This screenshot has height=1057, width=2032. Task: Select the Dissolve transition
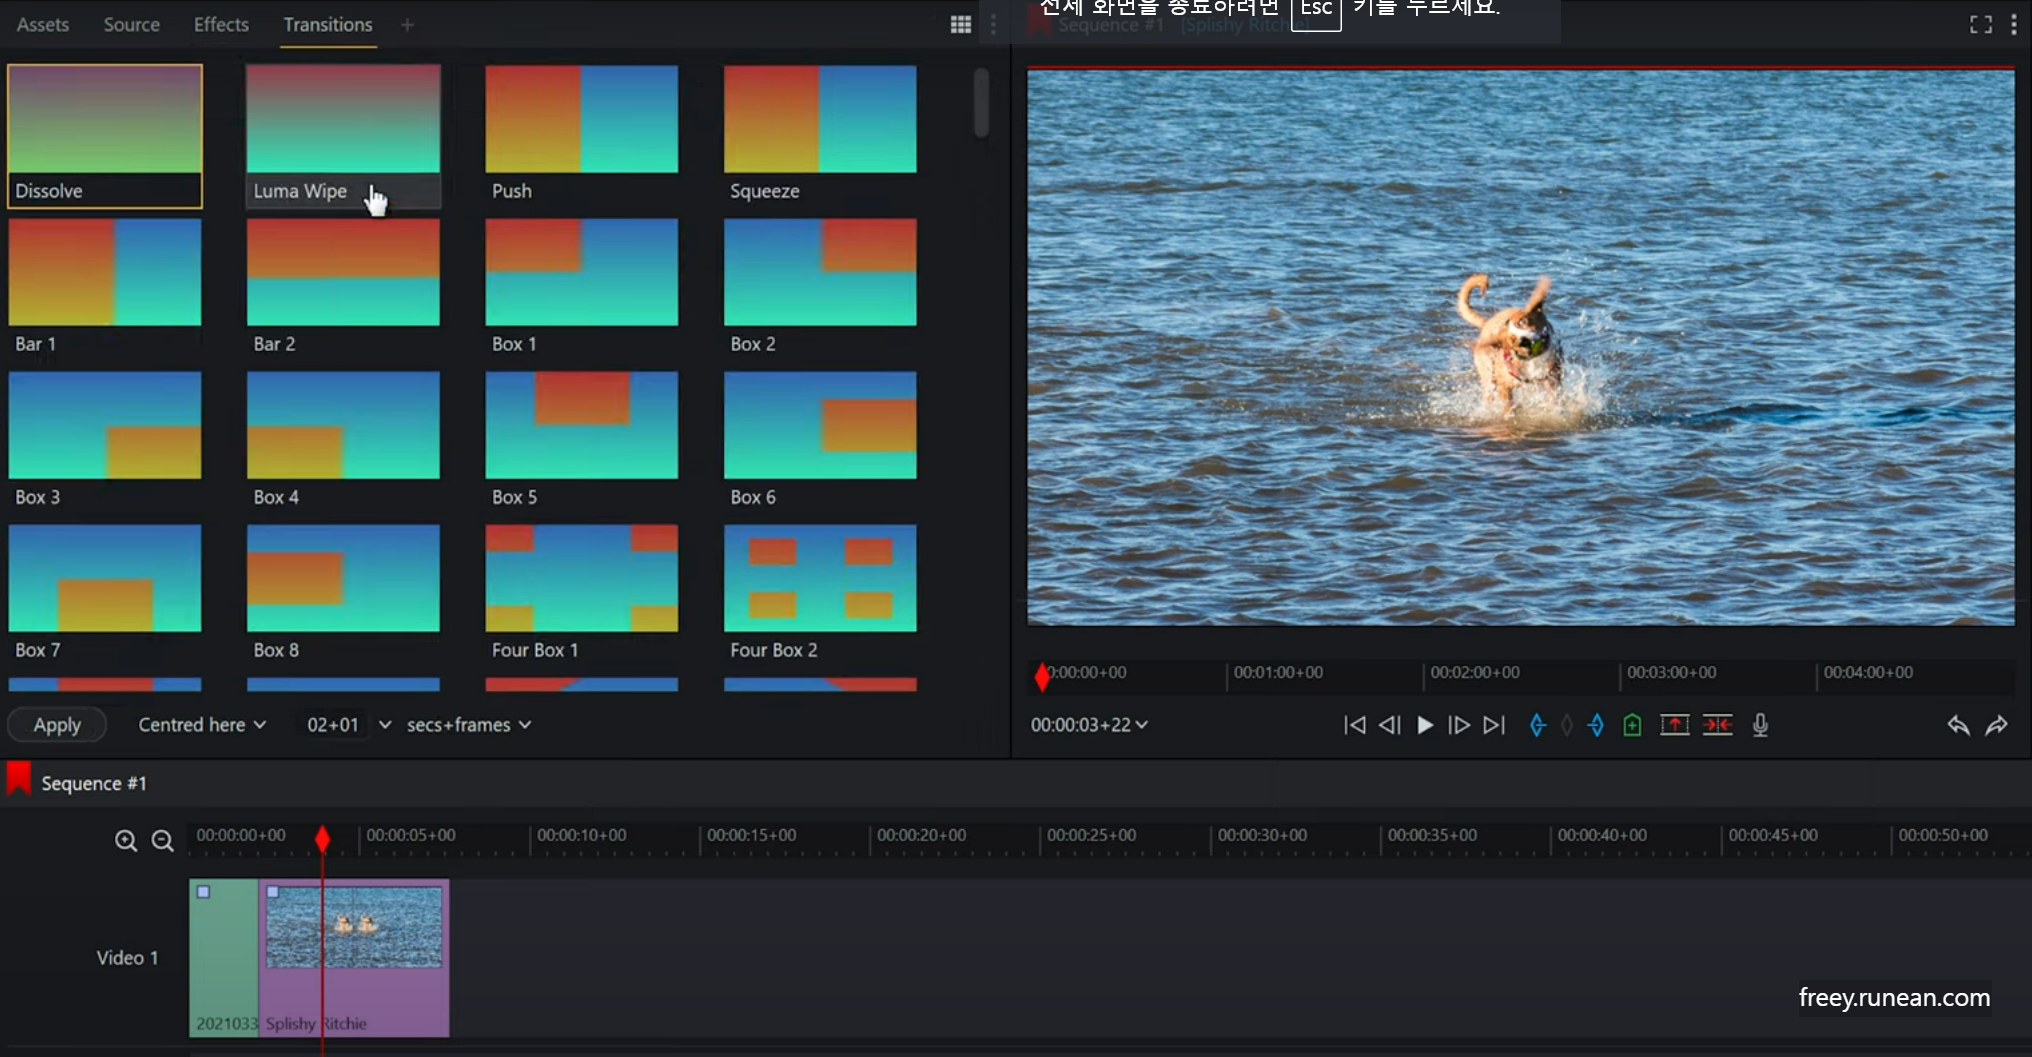pyautogui.click(x=105, y=136)
